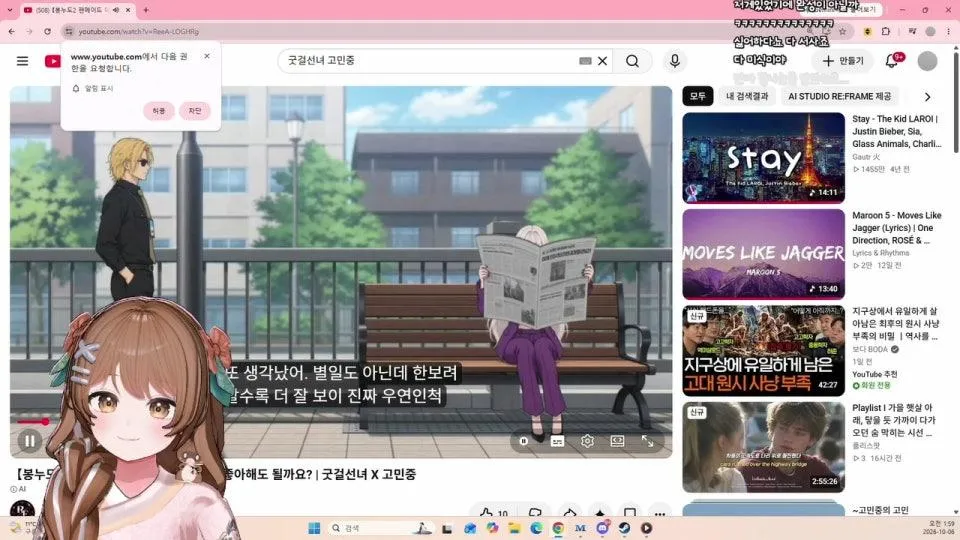This screenshot has width=960, height=540.
Task: Click the video progress bar scrubber
Action: point(45,421)
